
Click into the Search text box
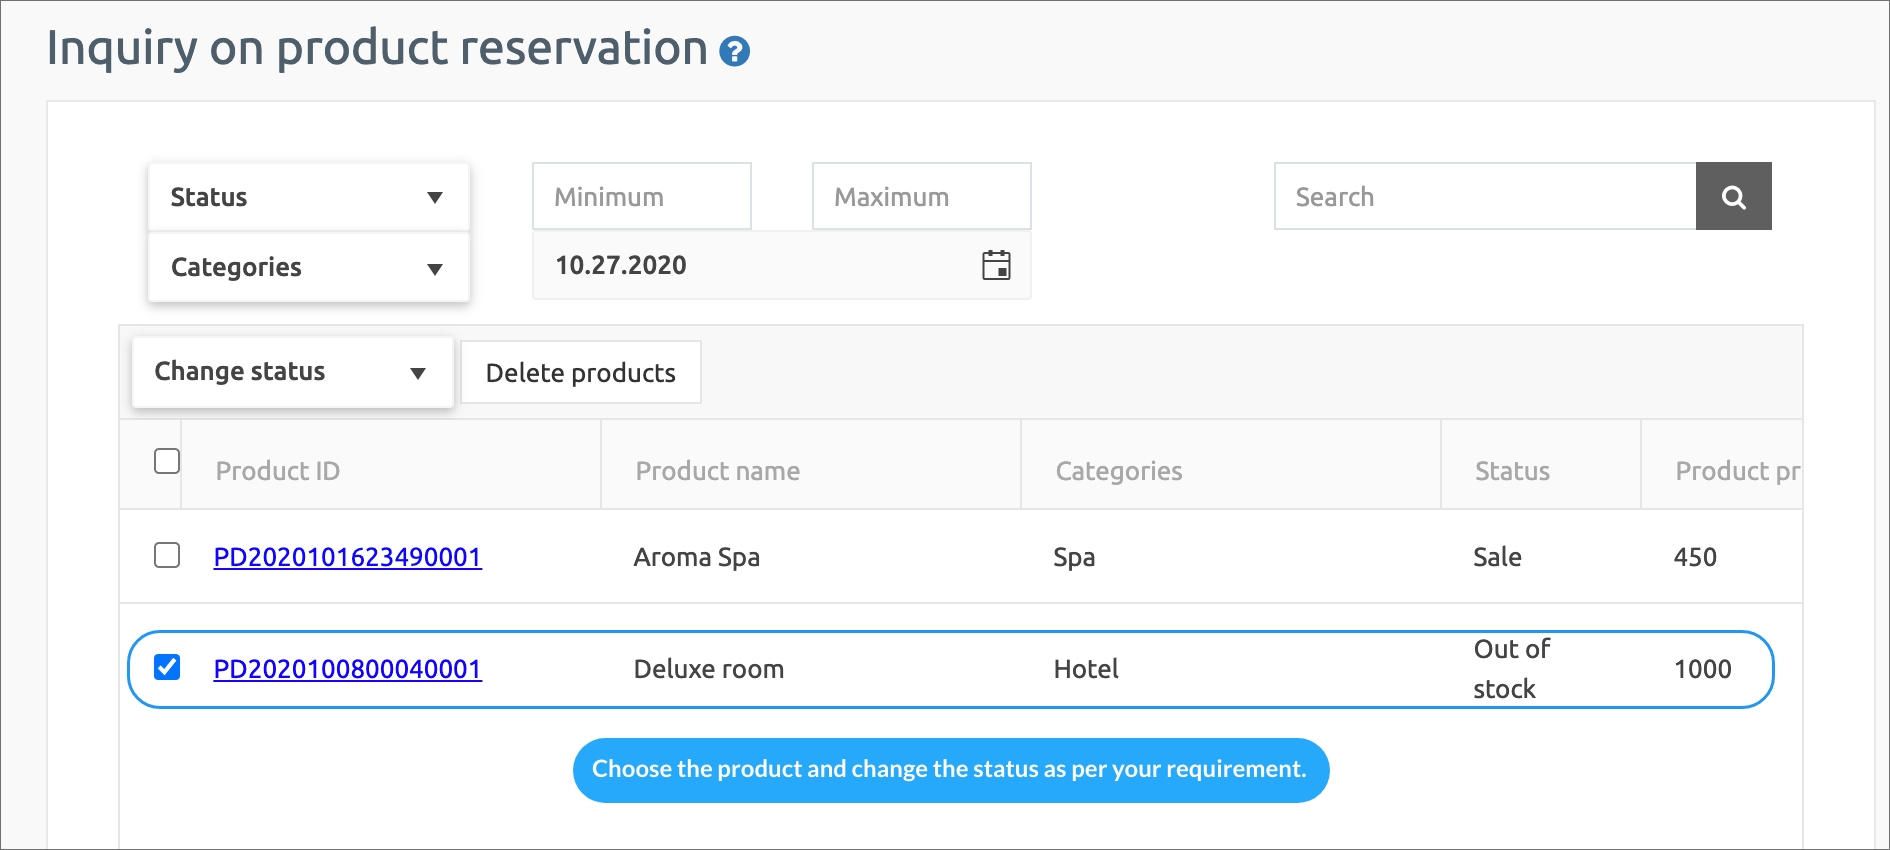tap(1484, 197)
